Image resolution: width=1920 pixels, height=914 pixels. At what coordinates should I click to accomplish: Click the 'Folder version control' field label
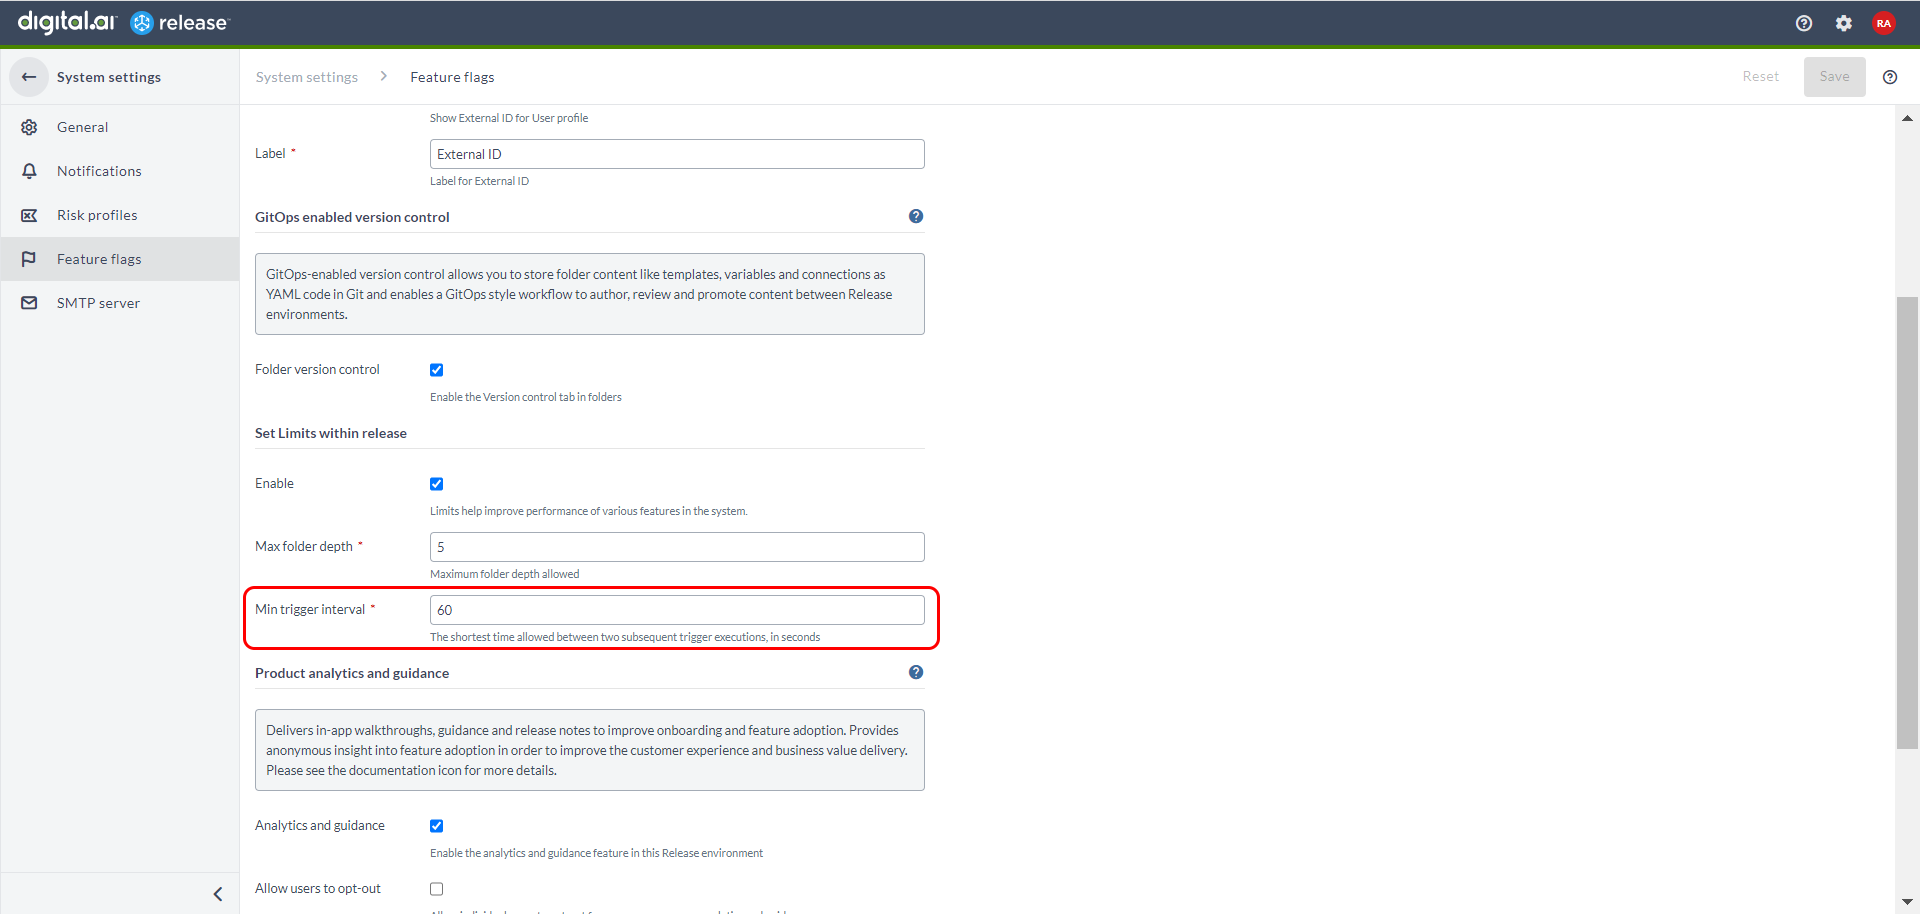317,369
